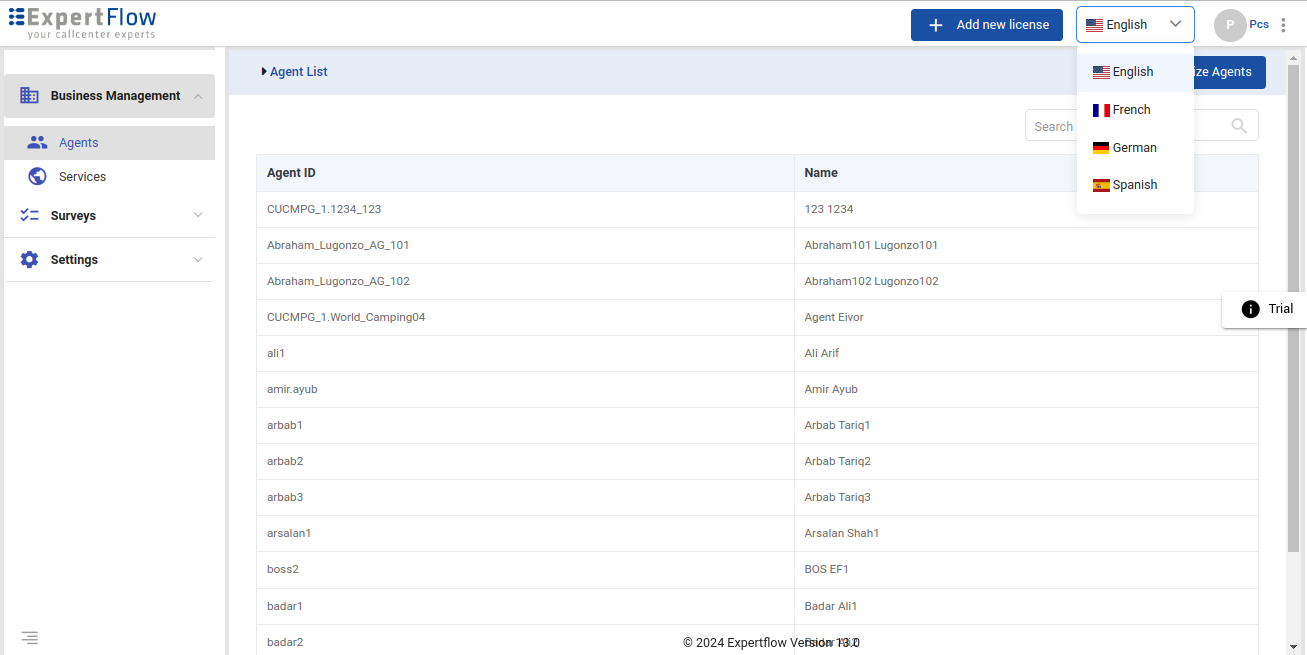
Task: Click the Business Management building icon
Action: tap(30, 96)
